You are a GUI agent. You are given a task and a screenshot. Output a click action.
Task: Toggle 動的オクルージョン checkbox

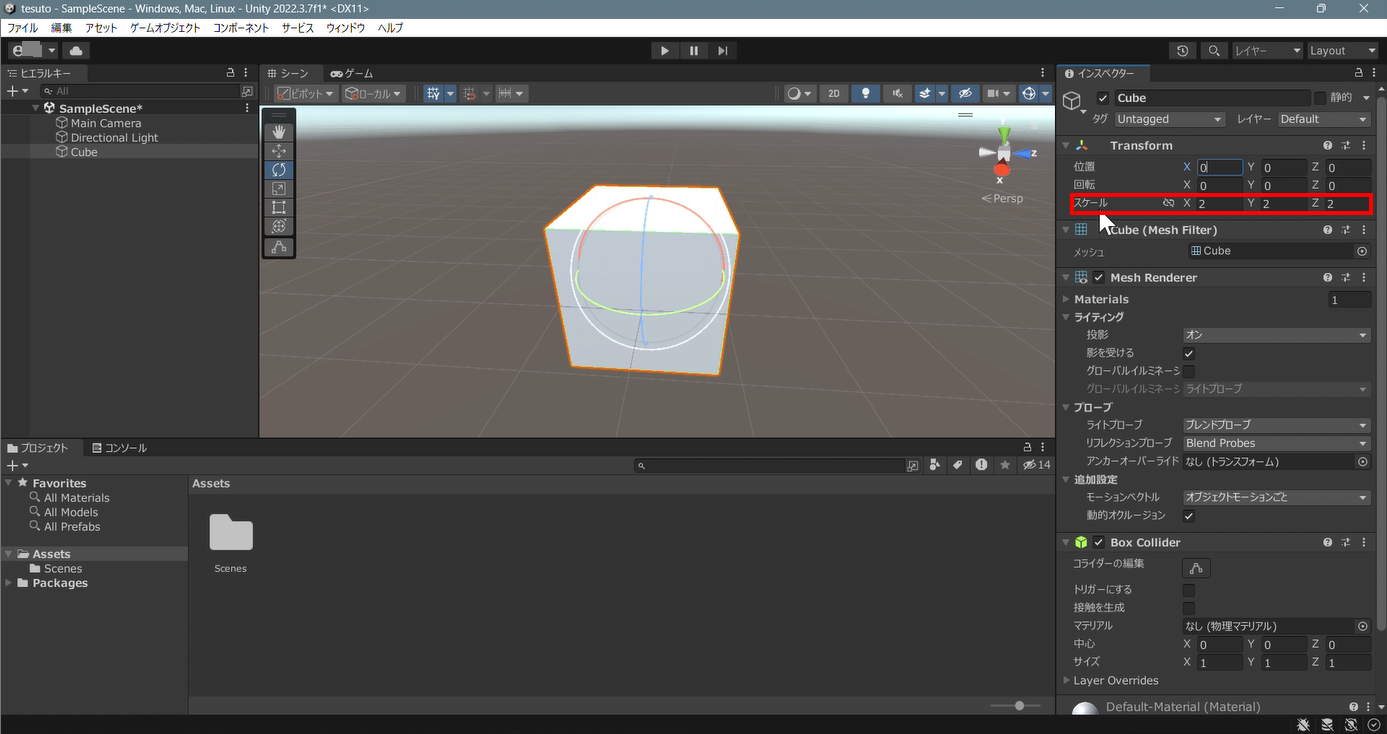[x=1189, y=516]
